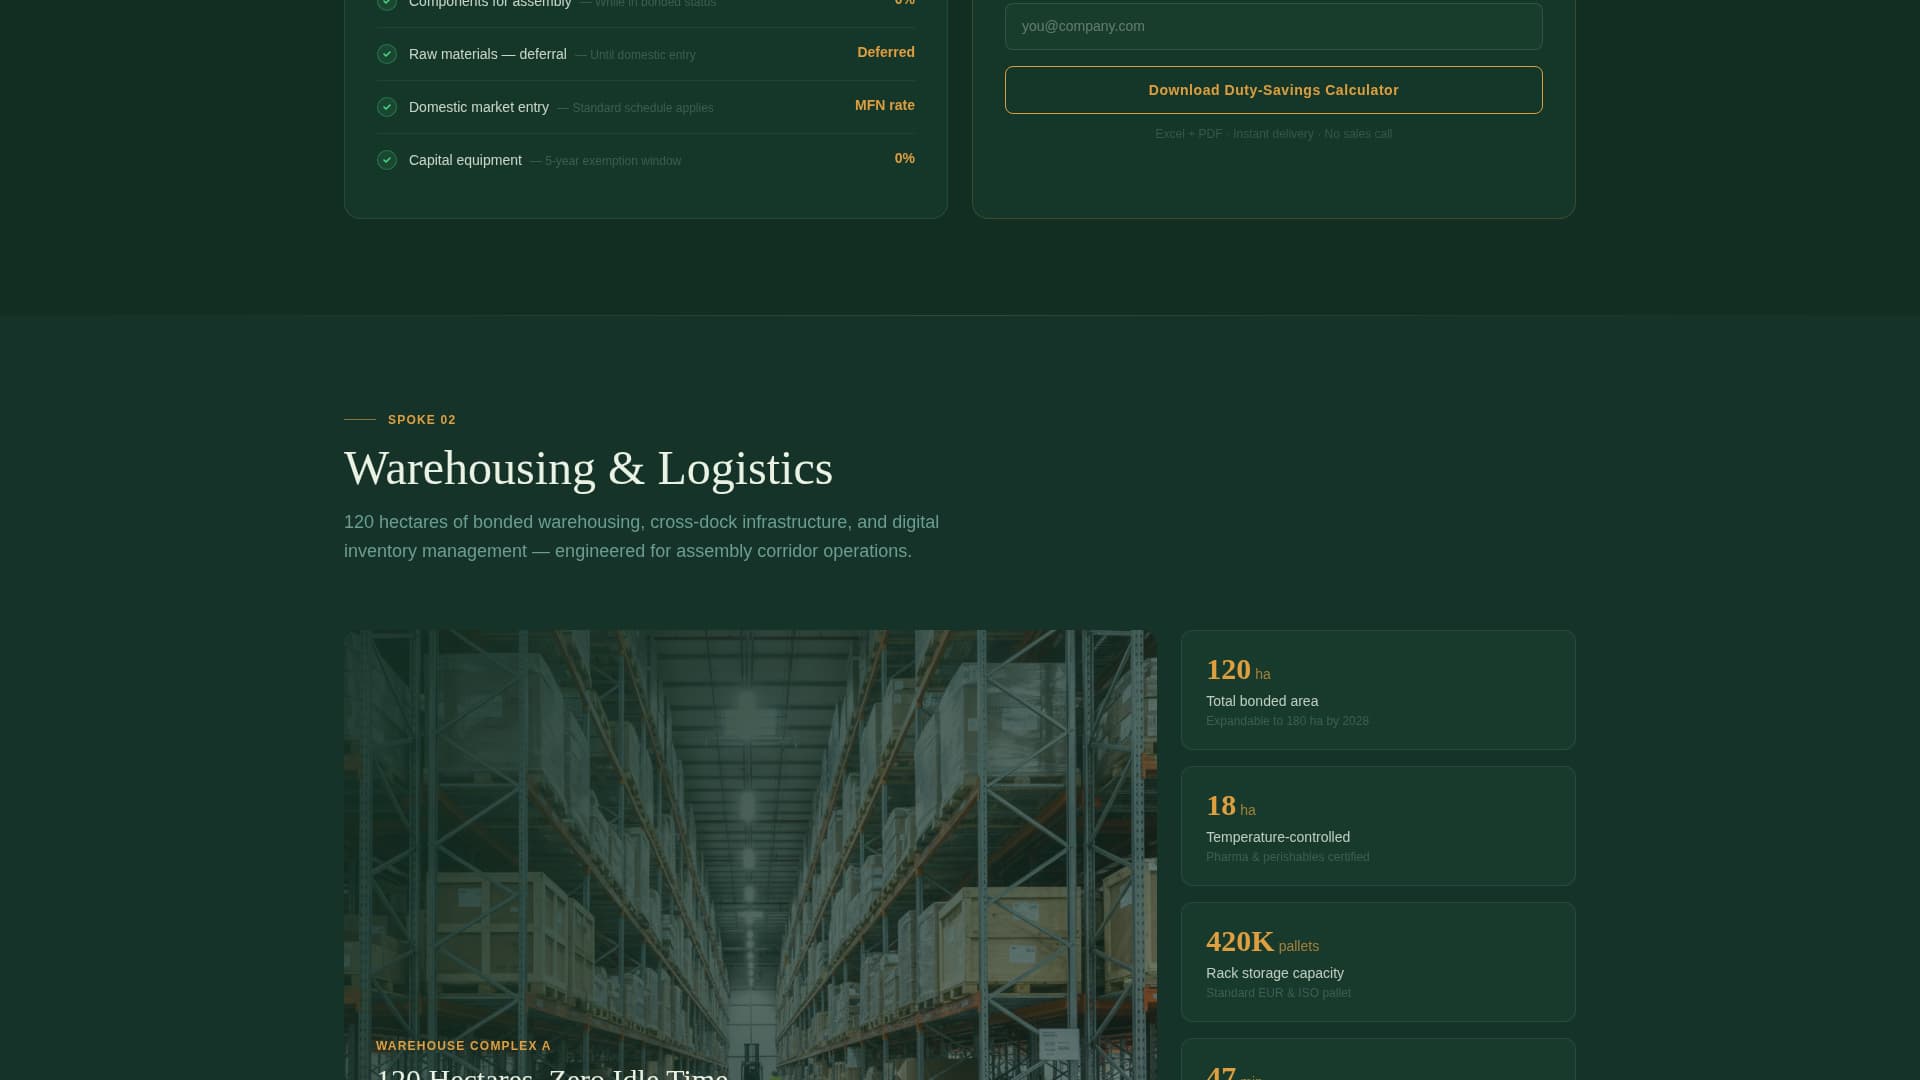Select the Deferred status badge
The image size is (1920, 1080).
coord(885,52)
